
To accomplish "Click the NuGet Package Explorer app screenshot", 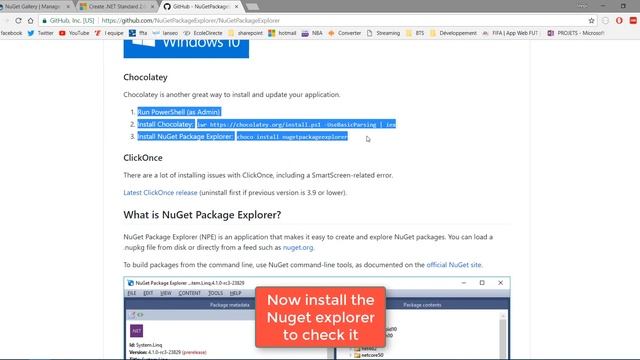I will (x=317, y=318).
